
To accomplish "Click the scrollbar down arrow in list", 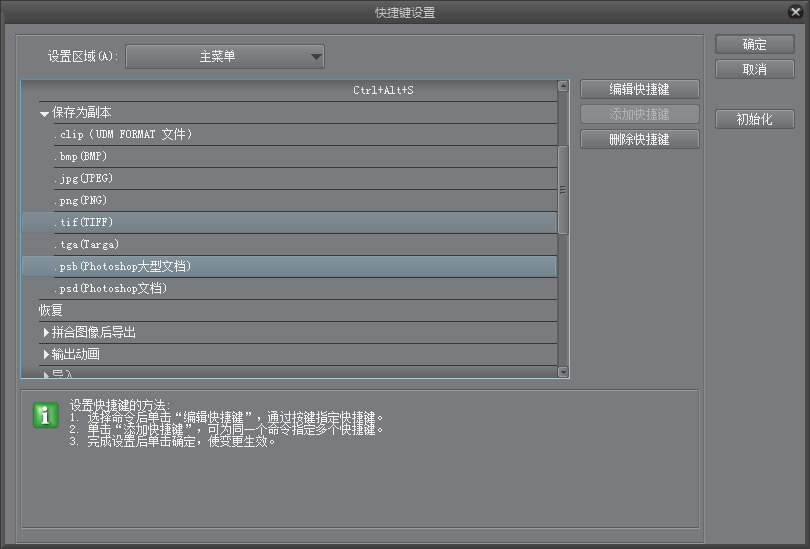I will 563,372.
